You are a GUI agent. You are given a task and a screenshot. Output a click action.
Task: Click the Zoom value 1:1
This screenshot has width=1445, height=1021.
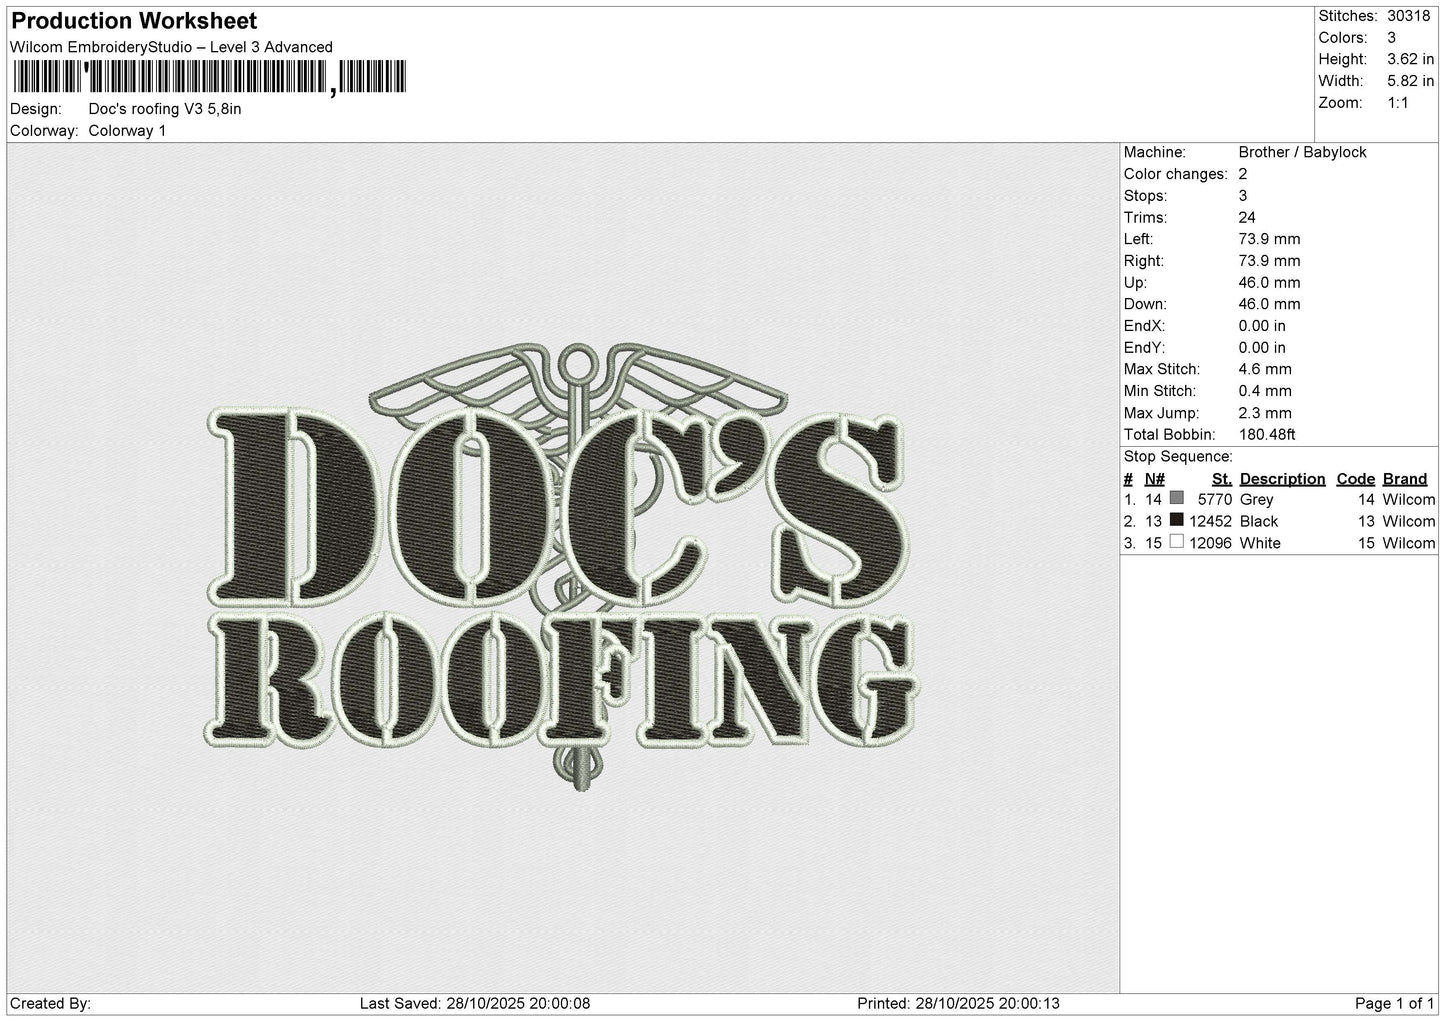tap(1400, 103)
